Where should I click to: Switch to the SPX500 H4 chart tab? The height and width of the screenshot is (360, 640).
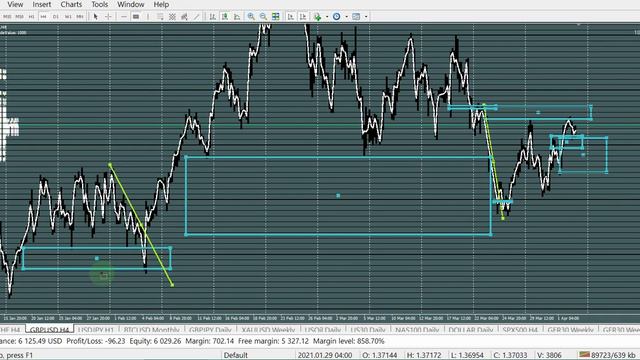pyautogui.click(x=520, y=330)
